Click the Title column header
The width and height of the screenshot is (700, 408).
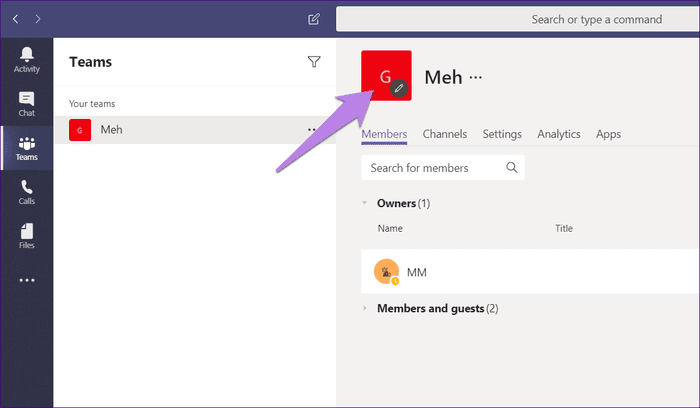tap(564, 228)
